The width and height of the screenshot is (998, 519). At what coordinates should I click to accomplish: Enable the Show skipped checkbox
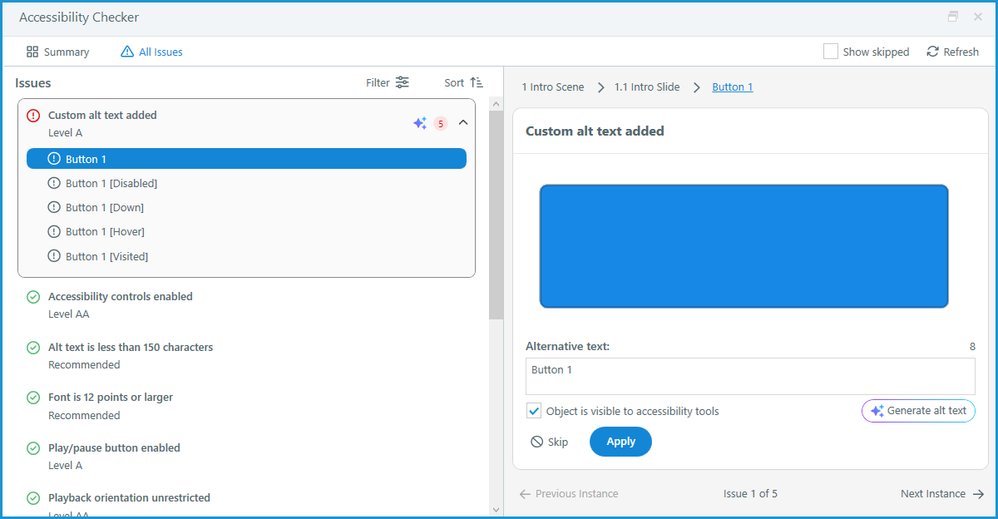830,51
